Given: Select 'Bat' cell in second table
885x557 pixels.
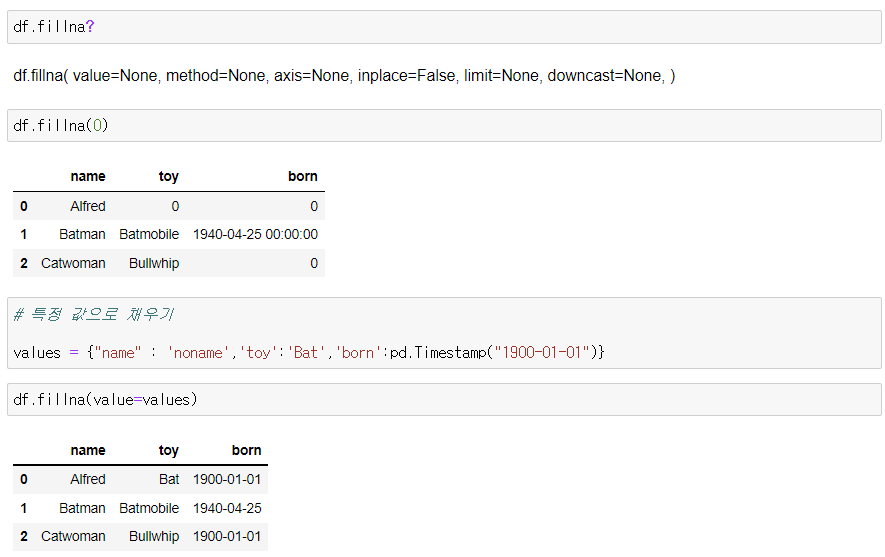Looking at the screenshot, I should [169, 479].
